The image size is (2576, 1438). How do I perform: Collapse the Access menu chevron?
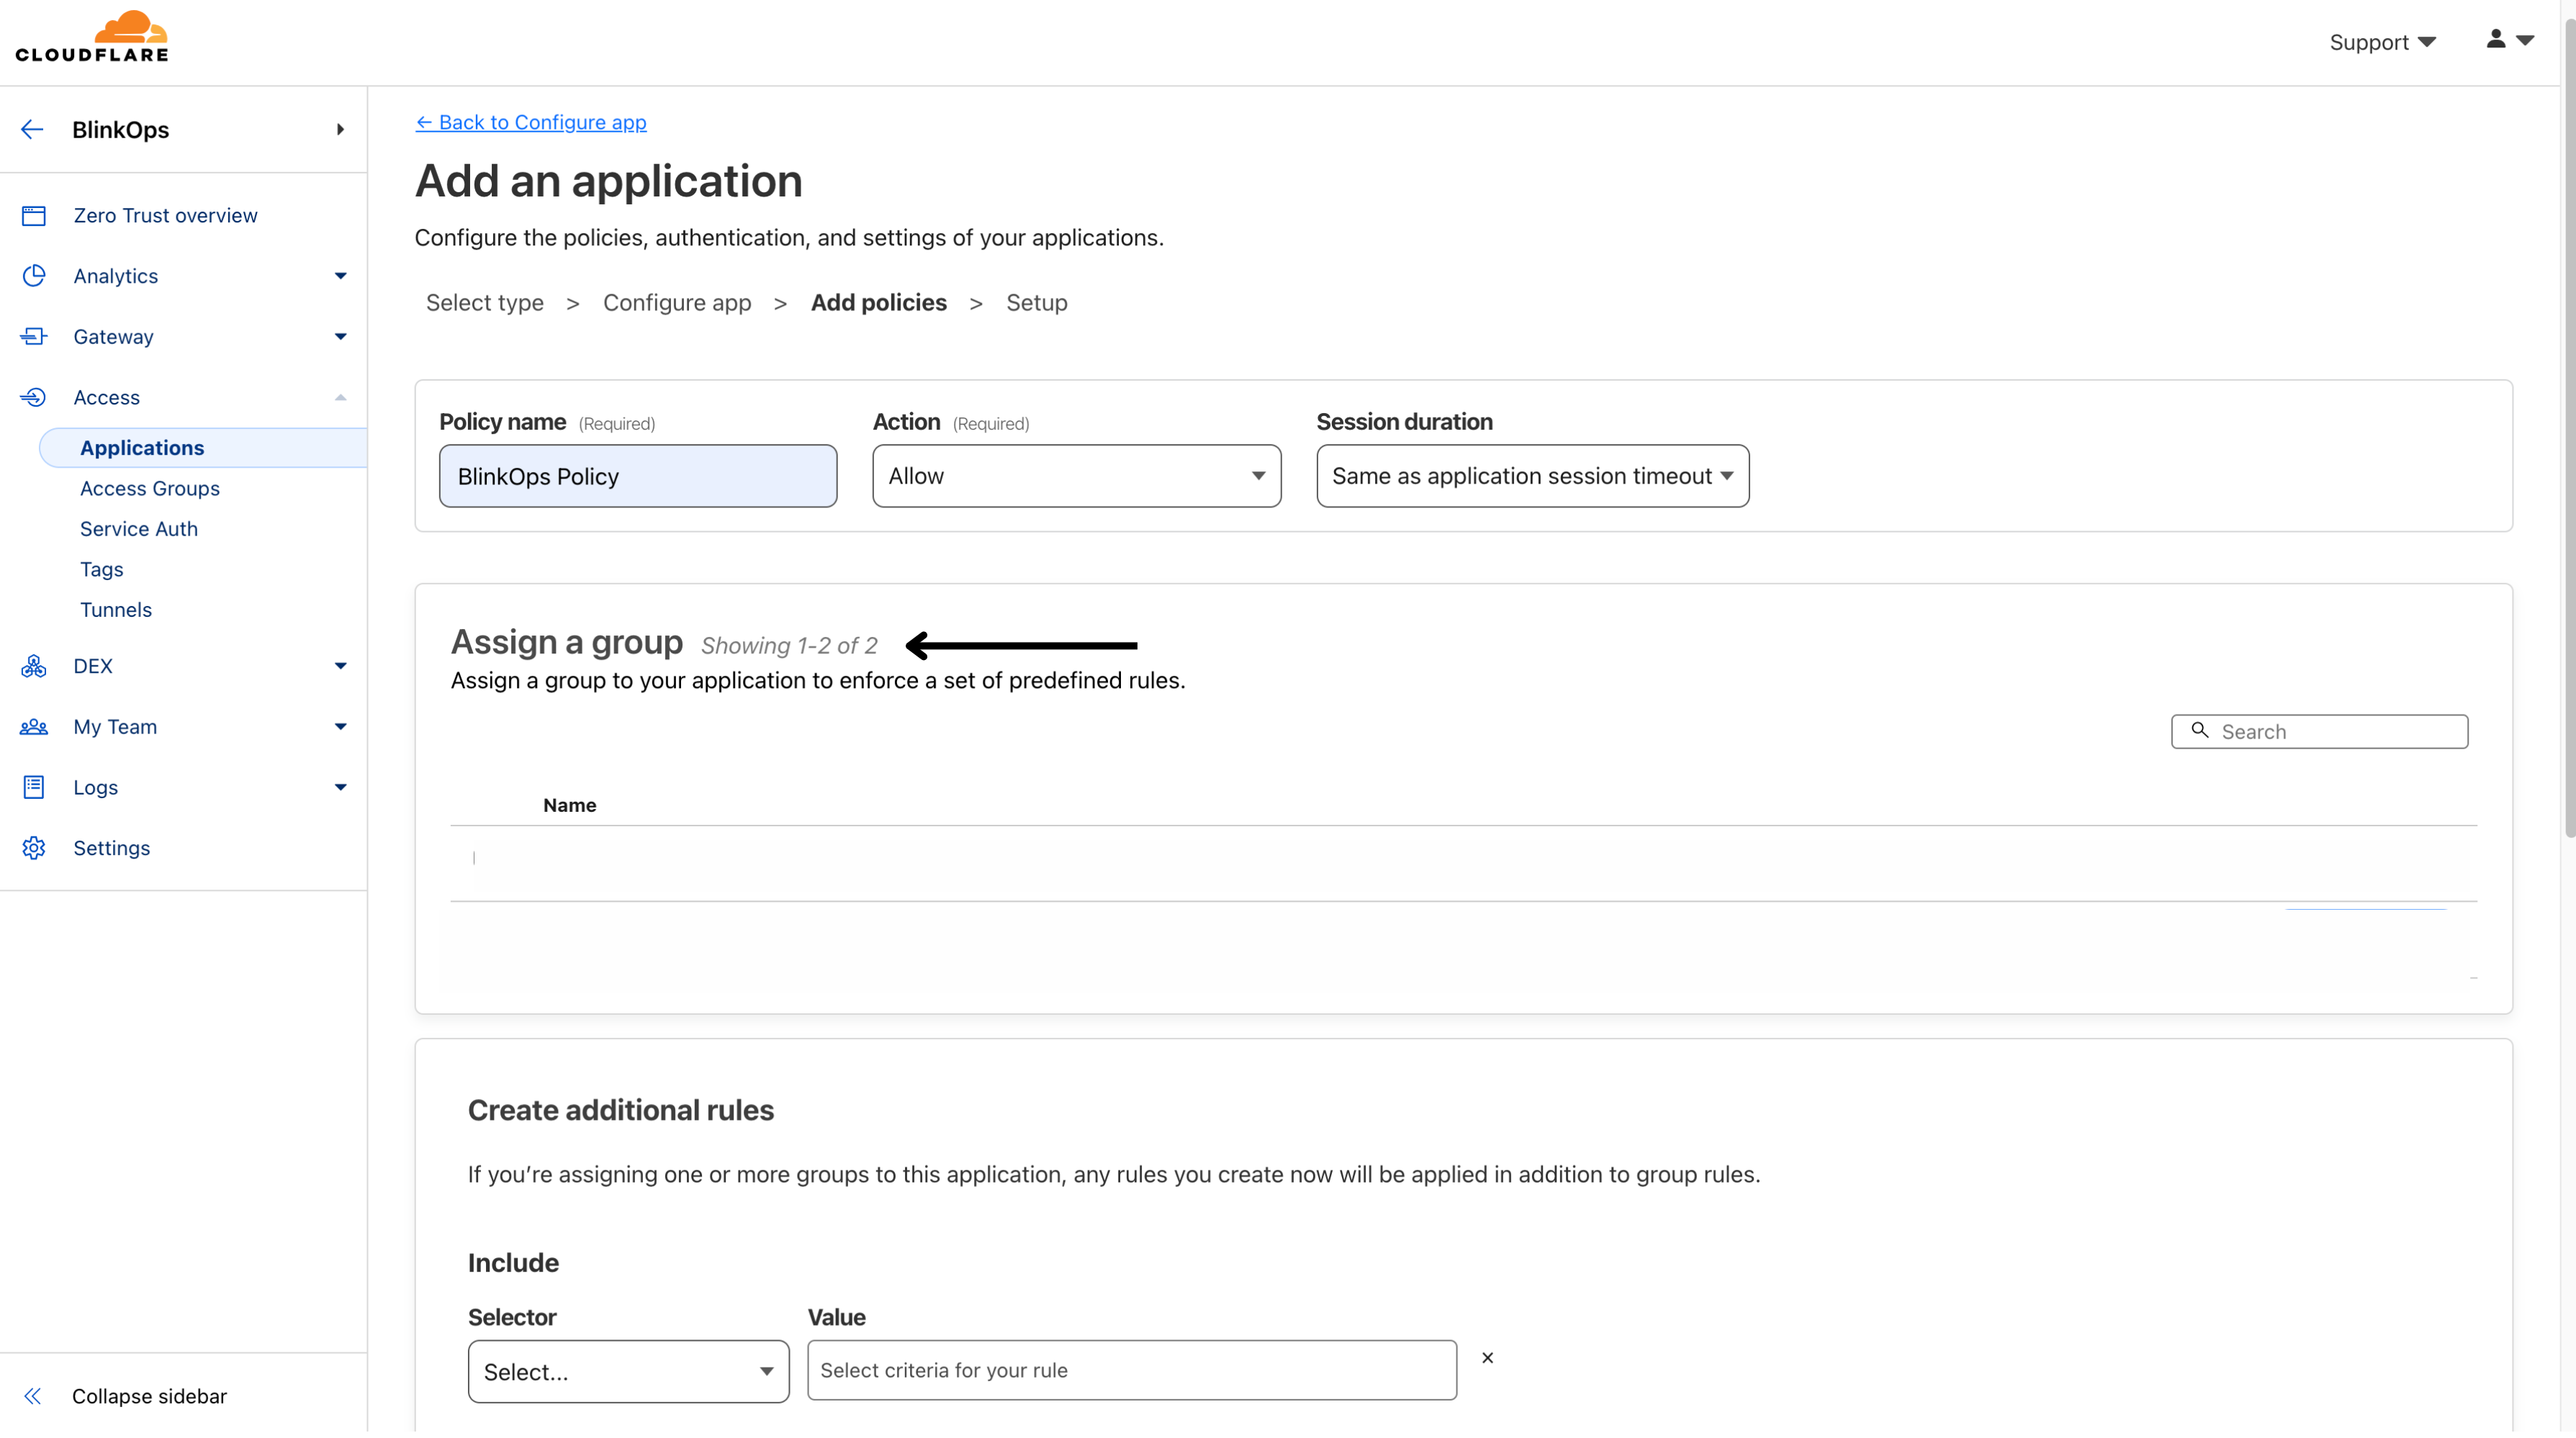341,399
